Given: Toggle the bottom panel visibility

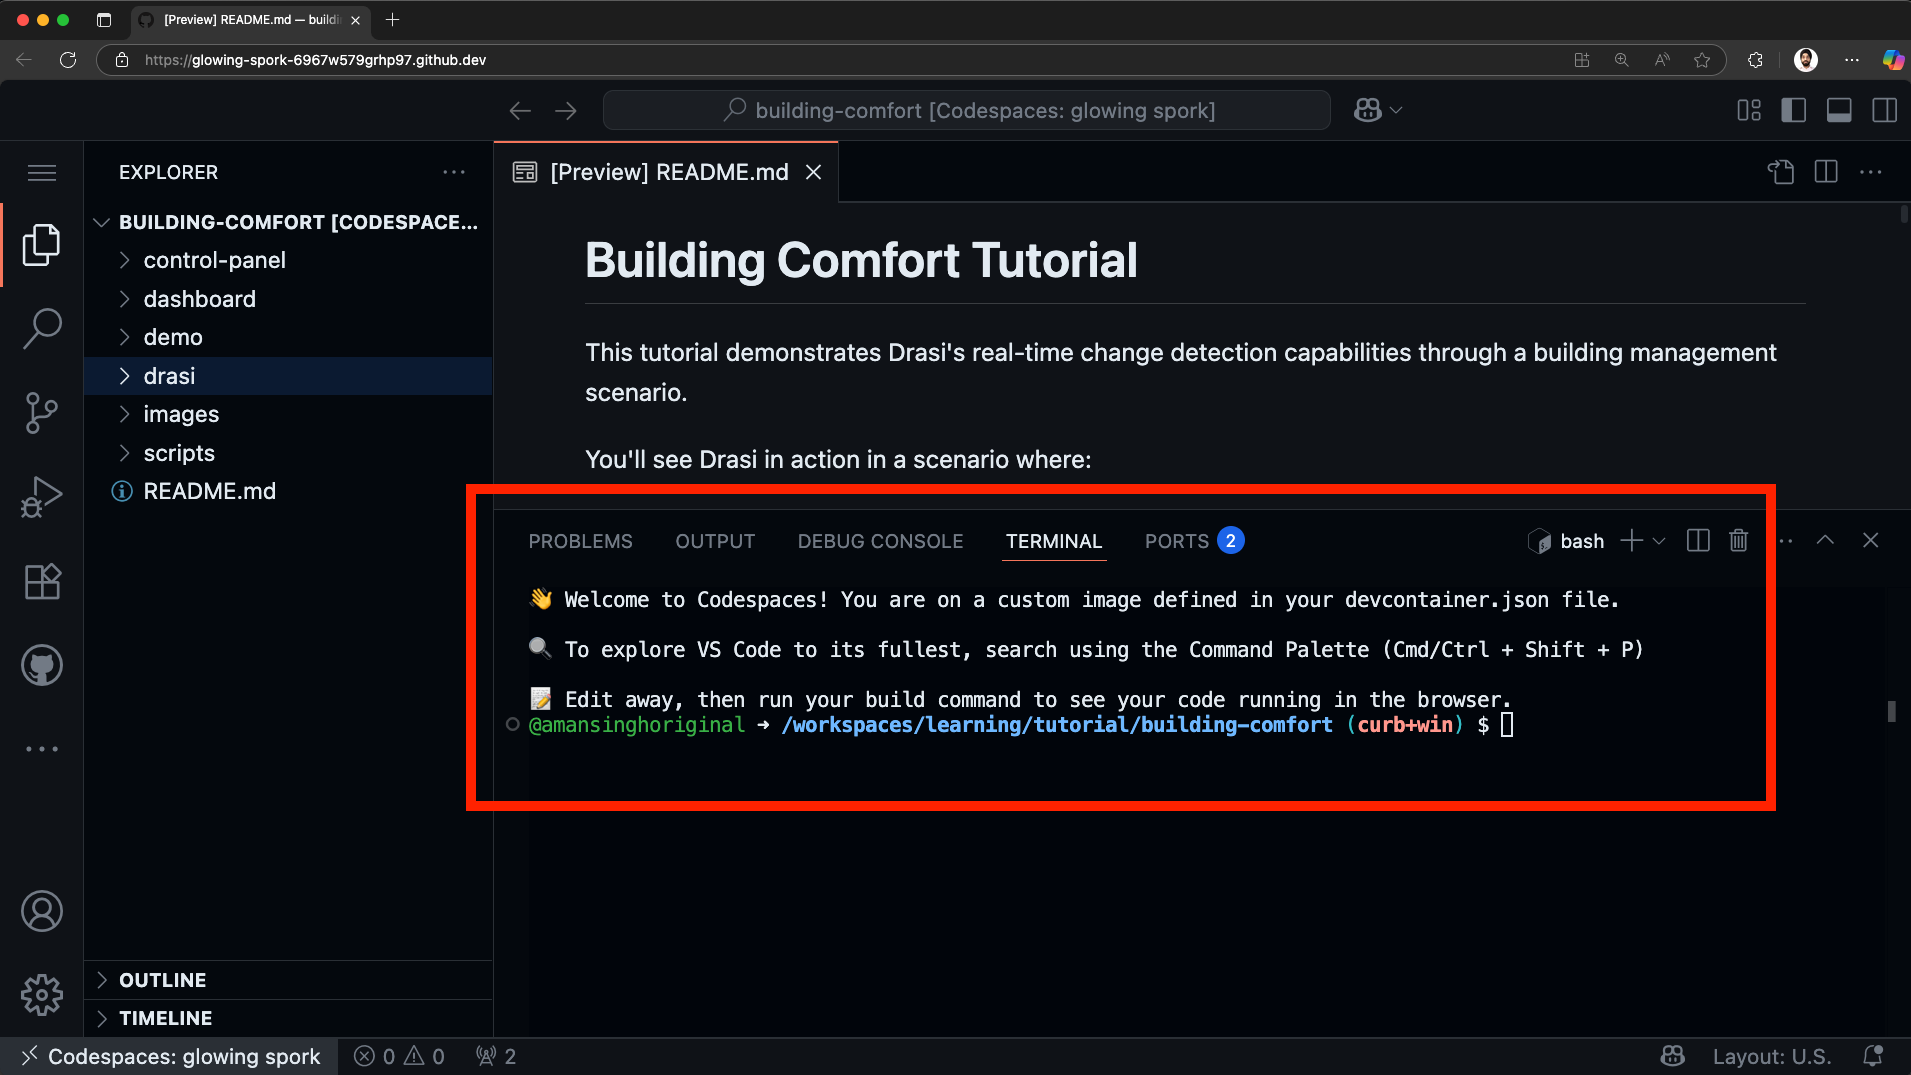Looking at the screenshot, I should (1839, 110).
